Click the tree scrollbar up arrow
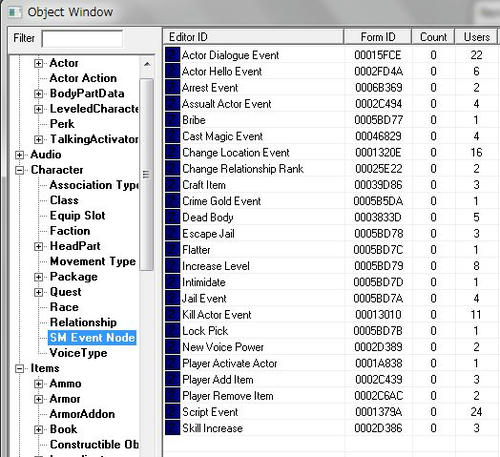 coord(147,64)
